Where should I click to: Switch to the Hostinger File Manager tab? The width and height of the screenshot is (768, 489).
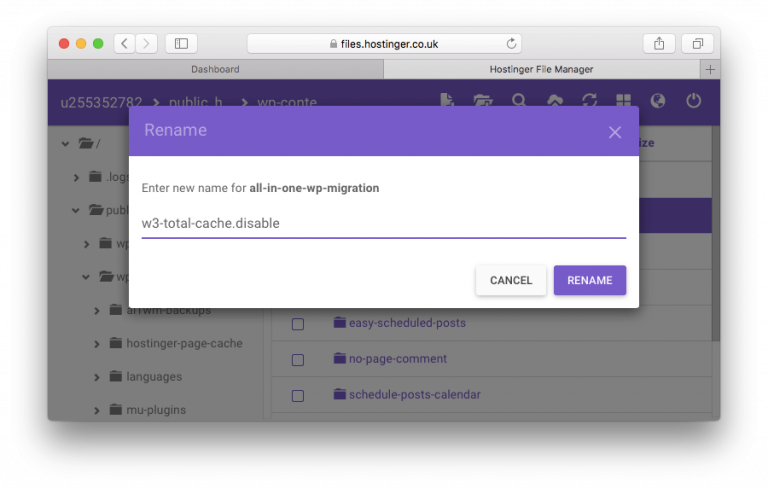(x=541, y=70)
